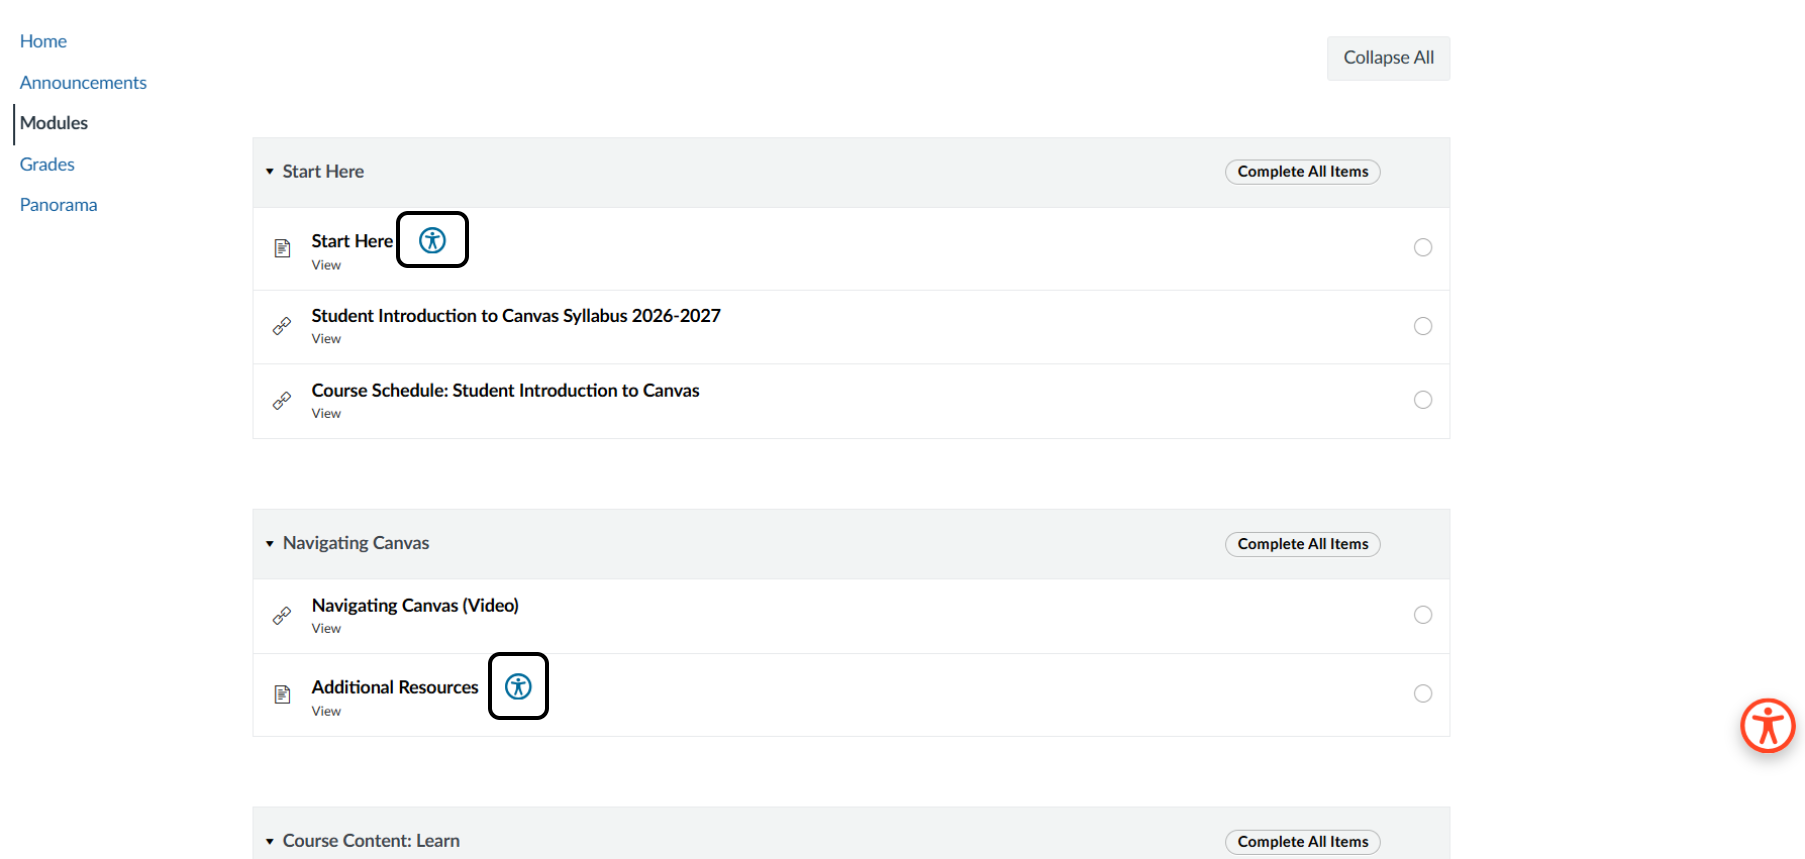
Task: Open Course Schedule: Student Introduction to Canvas
Action: click(505, 391)
